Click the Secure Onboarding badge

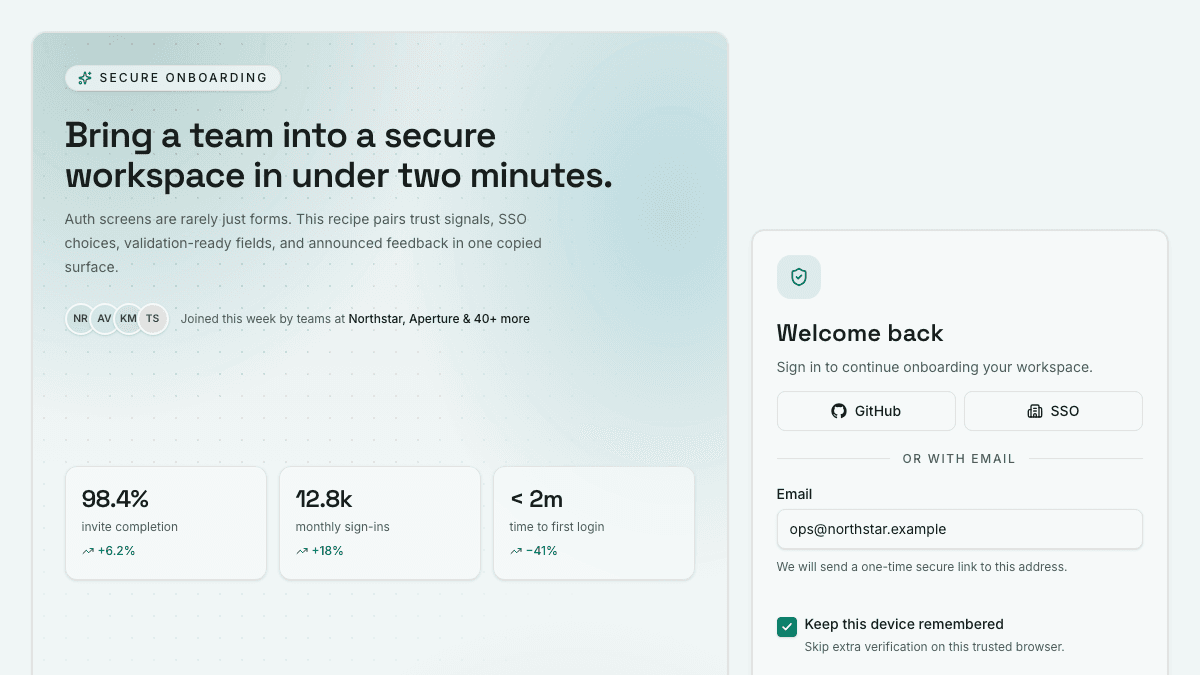(173, 78)
